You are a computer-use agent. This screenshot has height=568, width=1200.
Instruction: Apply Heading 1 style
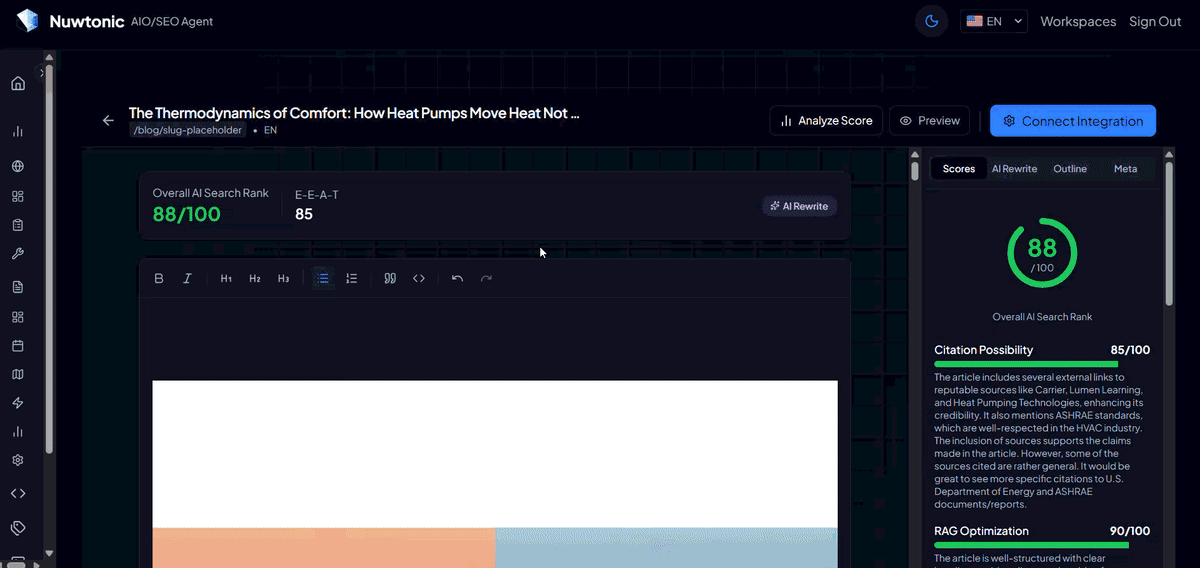[x=226, y=278]
